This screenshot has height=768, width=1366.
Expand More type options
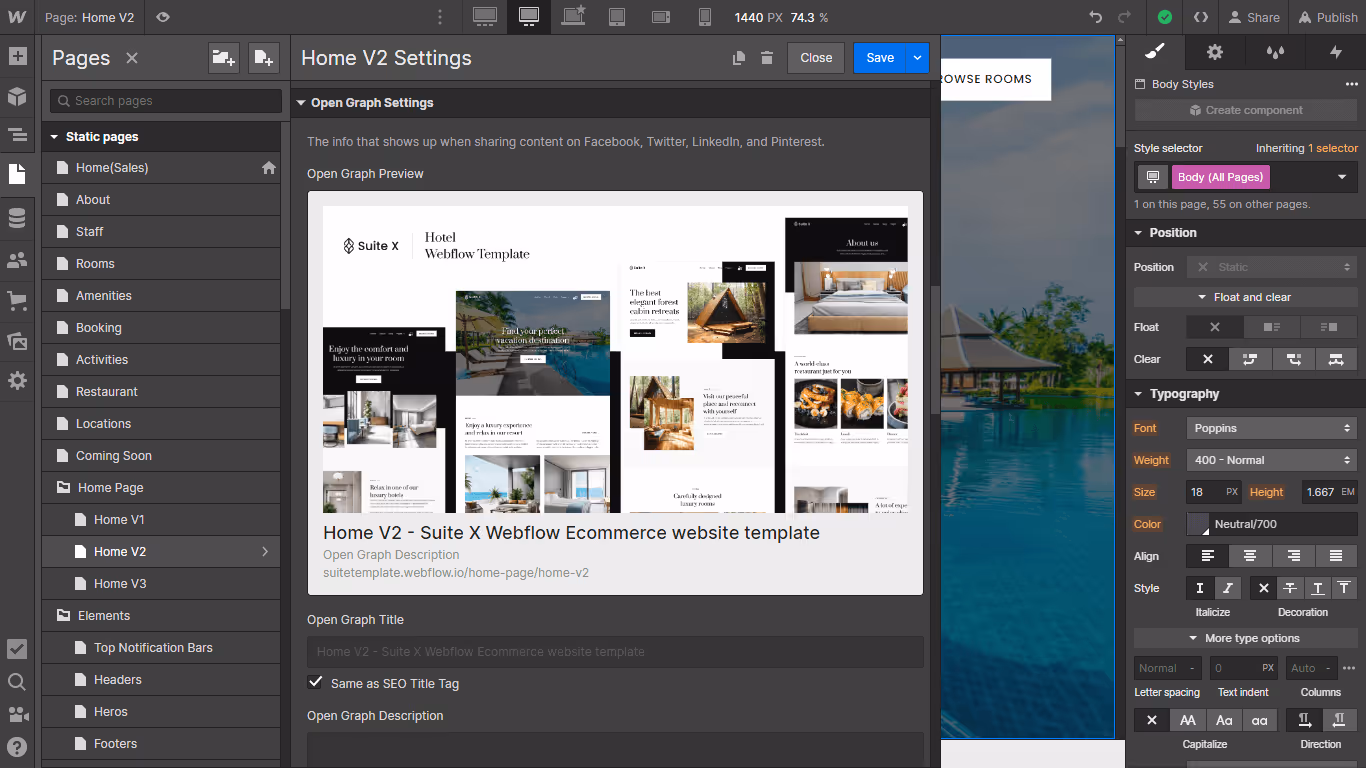tap(1244, 638)
